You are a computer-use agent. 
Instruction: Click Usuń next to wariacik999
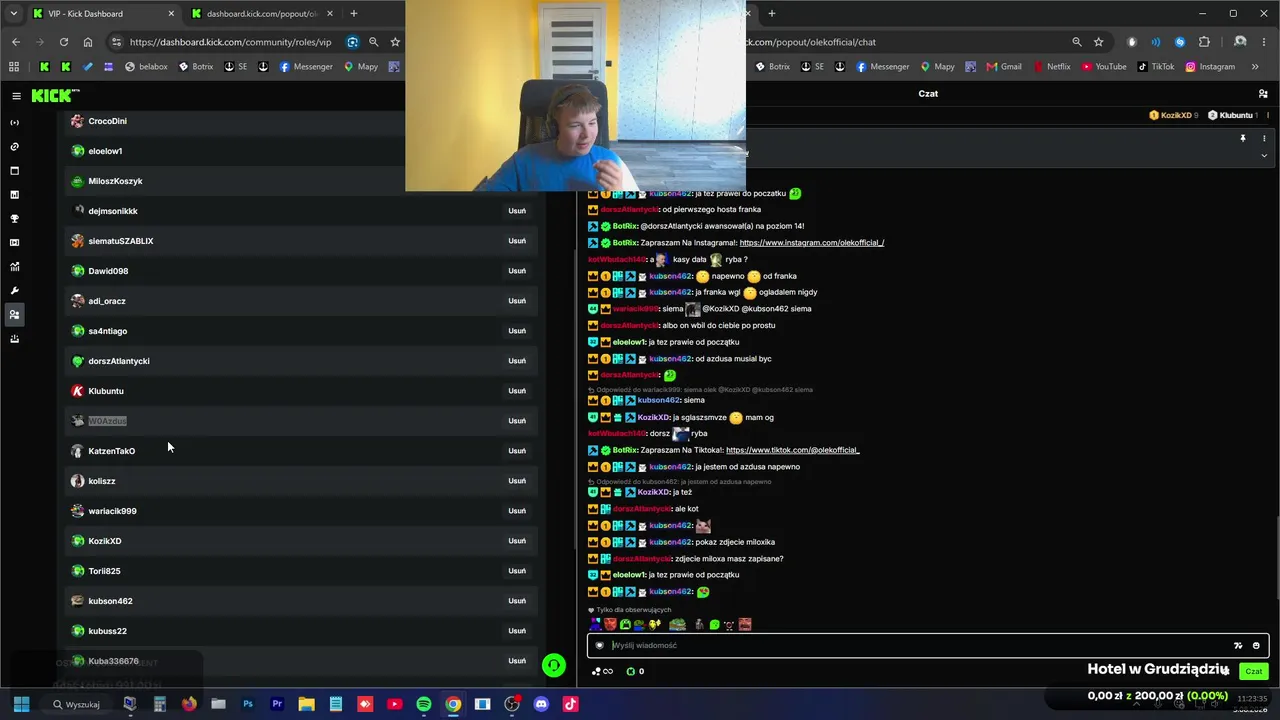point(517,511)
